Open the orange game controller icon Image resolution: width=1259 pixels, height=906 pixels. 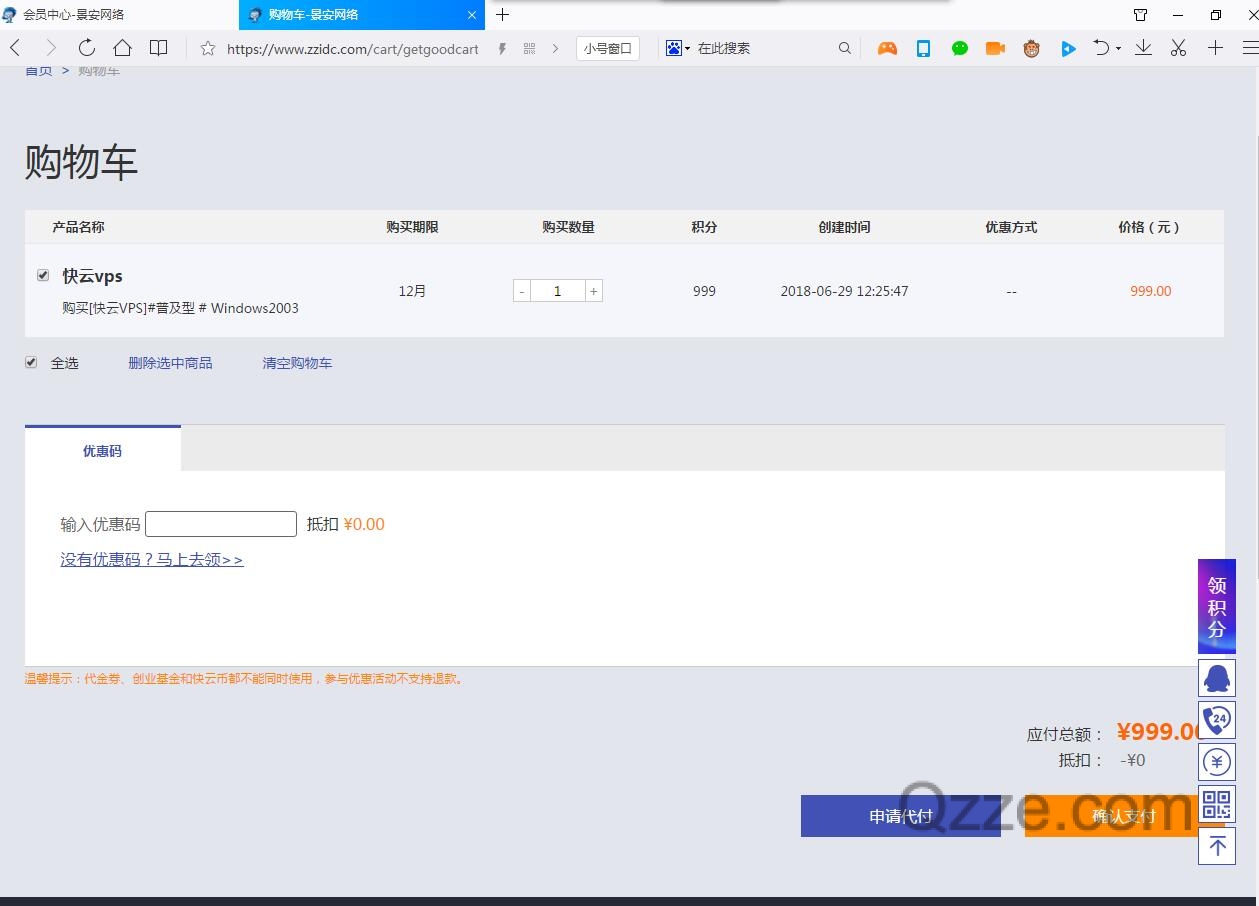point(887,48)
